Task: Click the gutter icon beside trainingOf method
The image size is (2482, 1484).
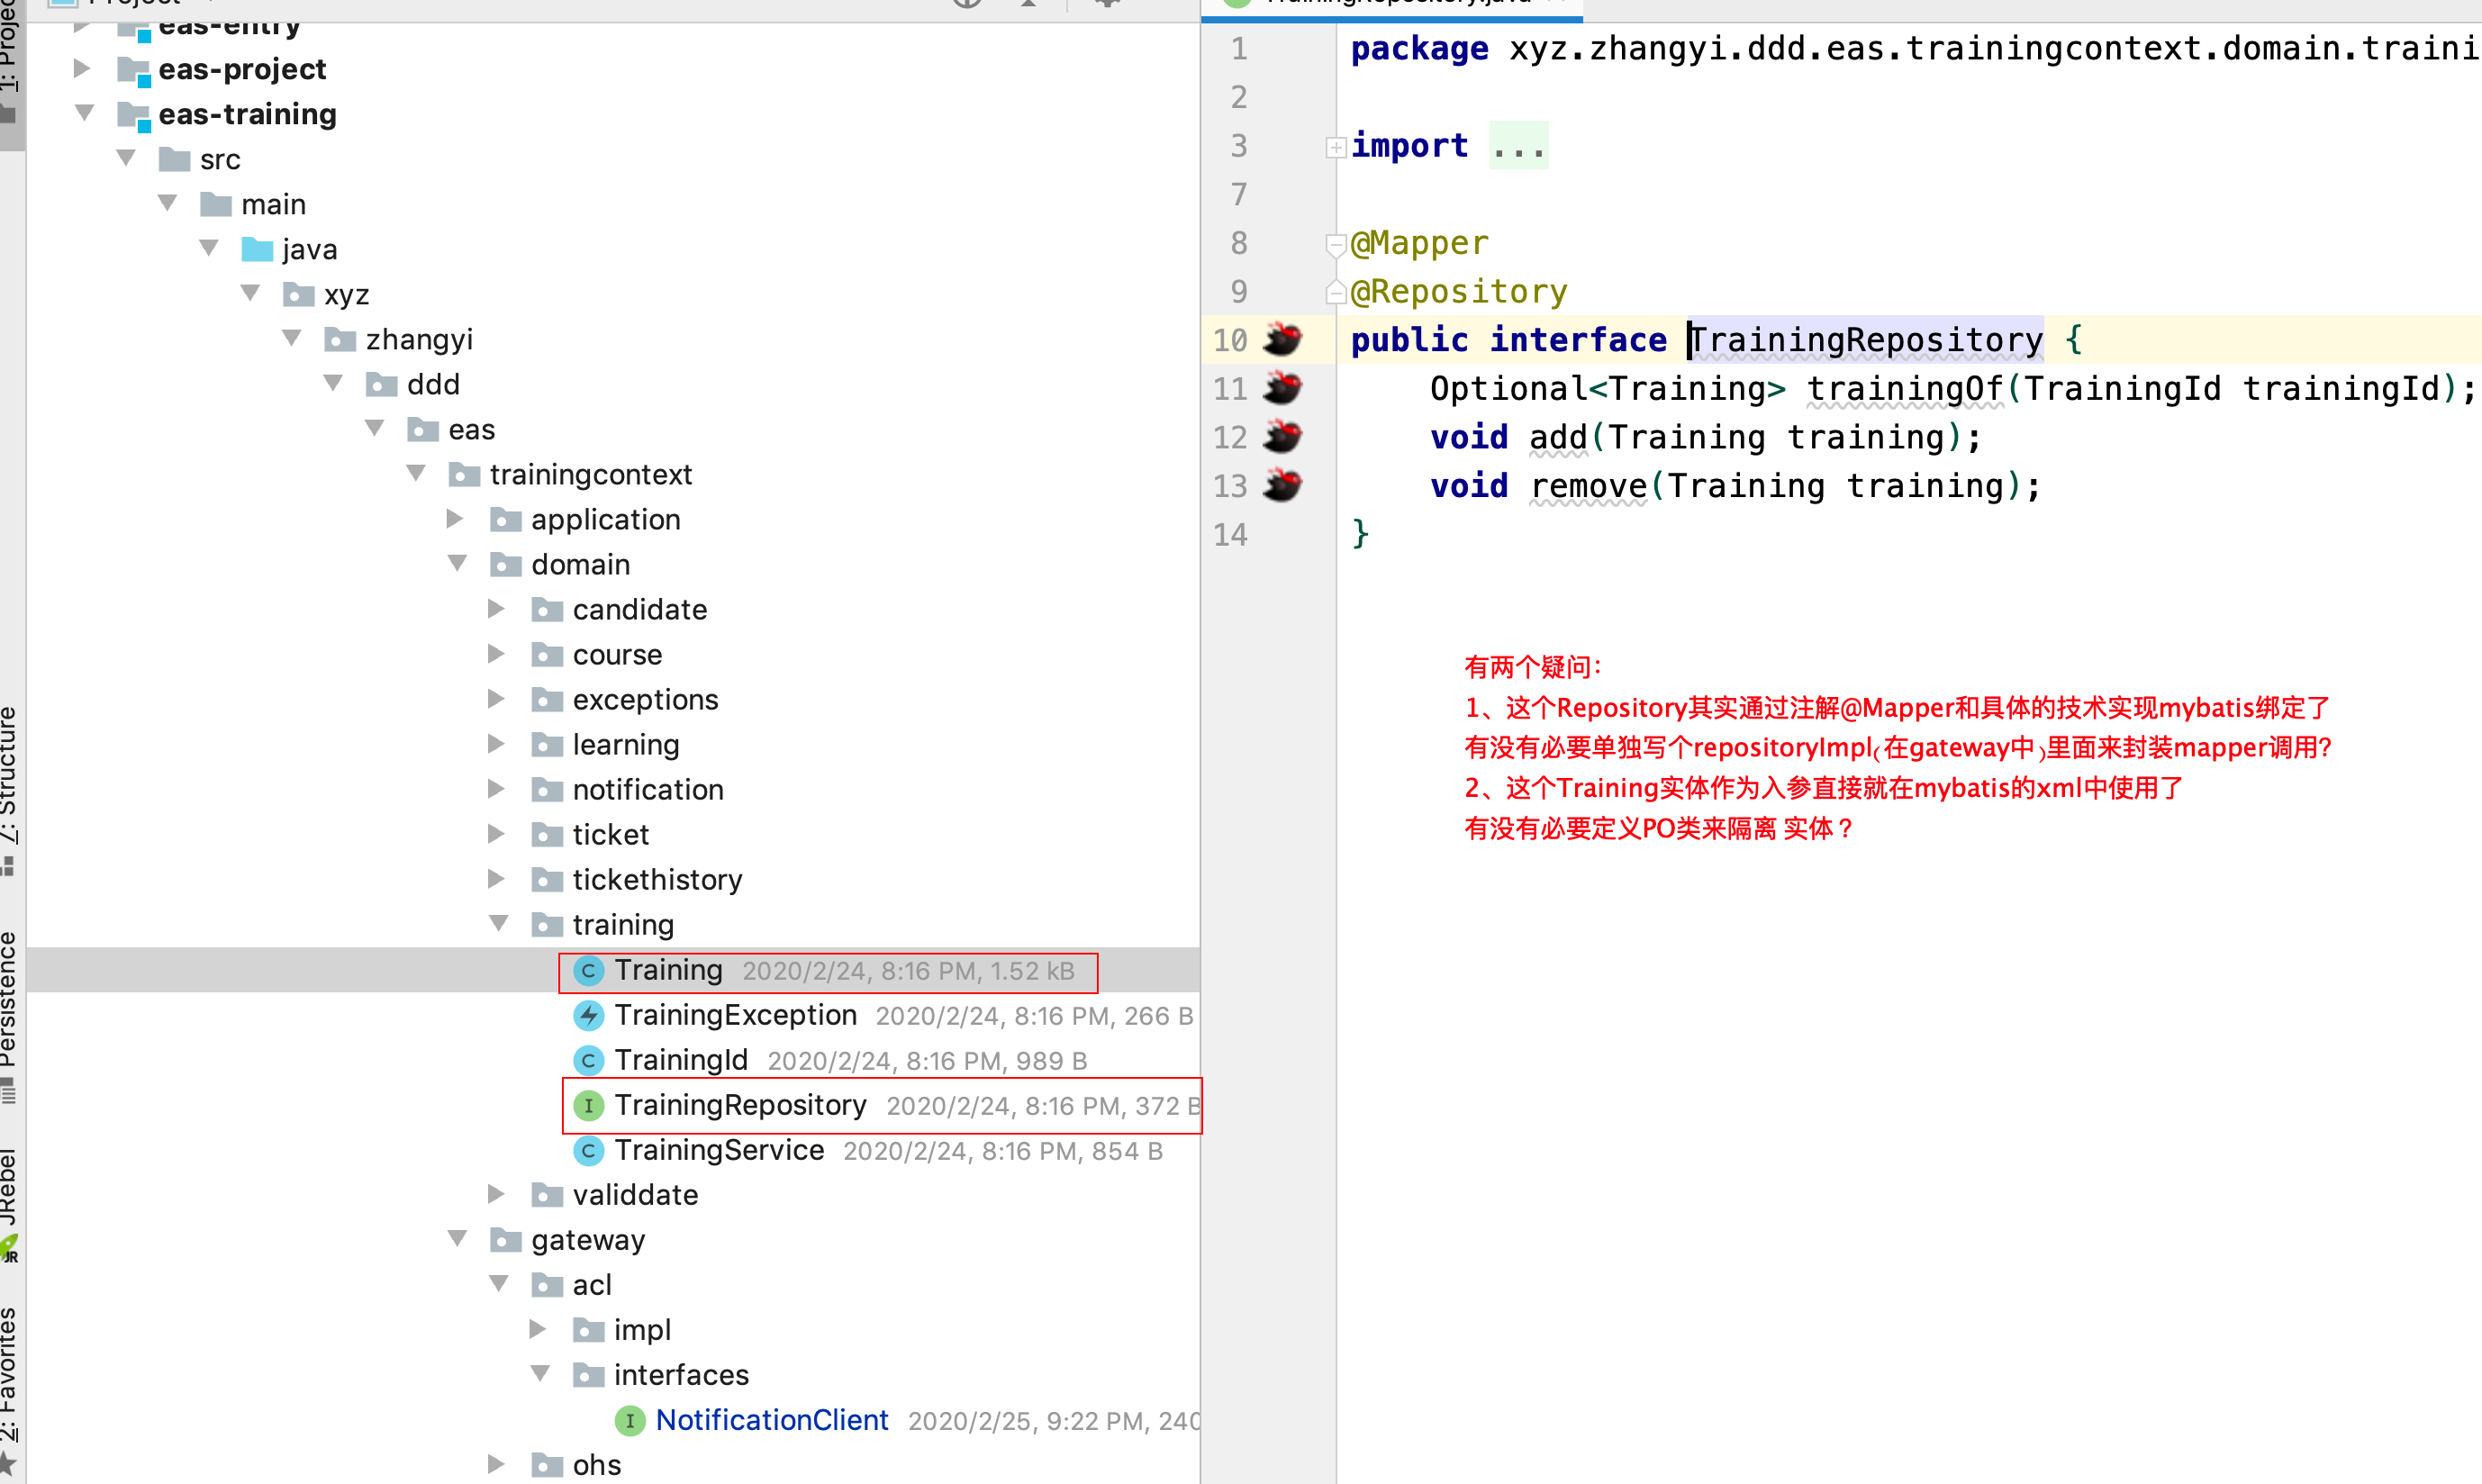Action: [x=1282, y=388]
